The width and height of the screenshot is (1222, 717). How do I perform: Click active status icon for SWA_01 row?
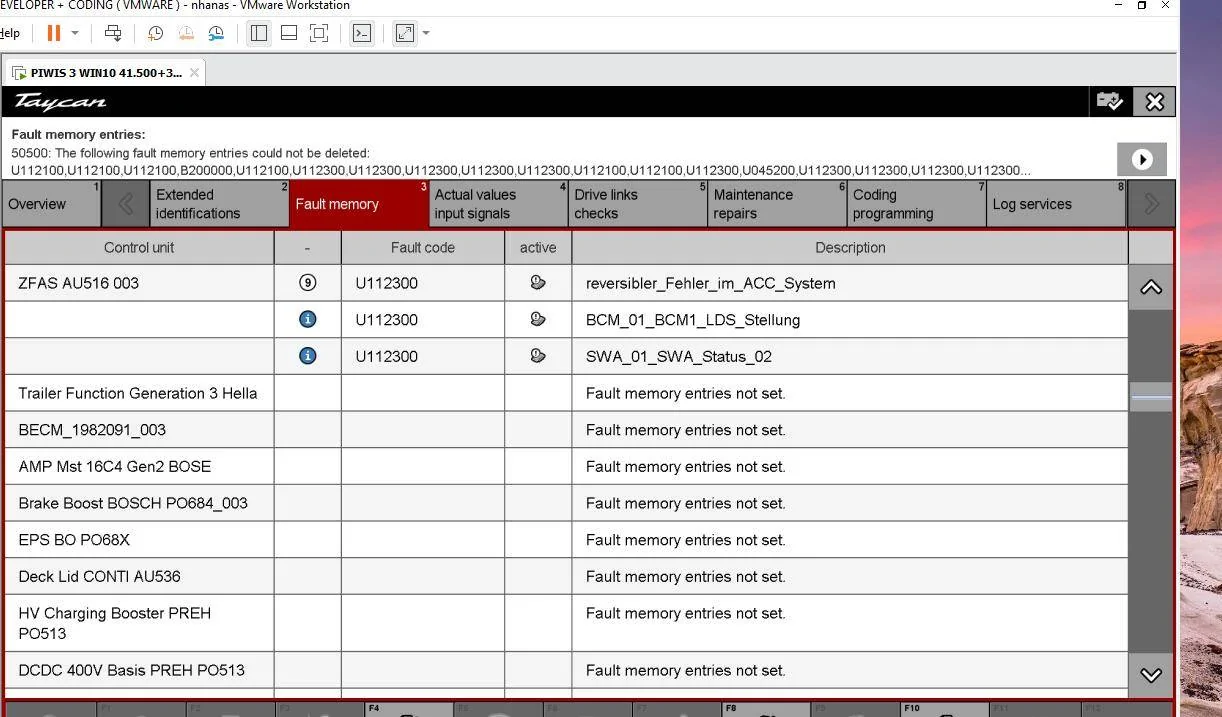(538, 356)
